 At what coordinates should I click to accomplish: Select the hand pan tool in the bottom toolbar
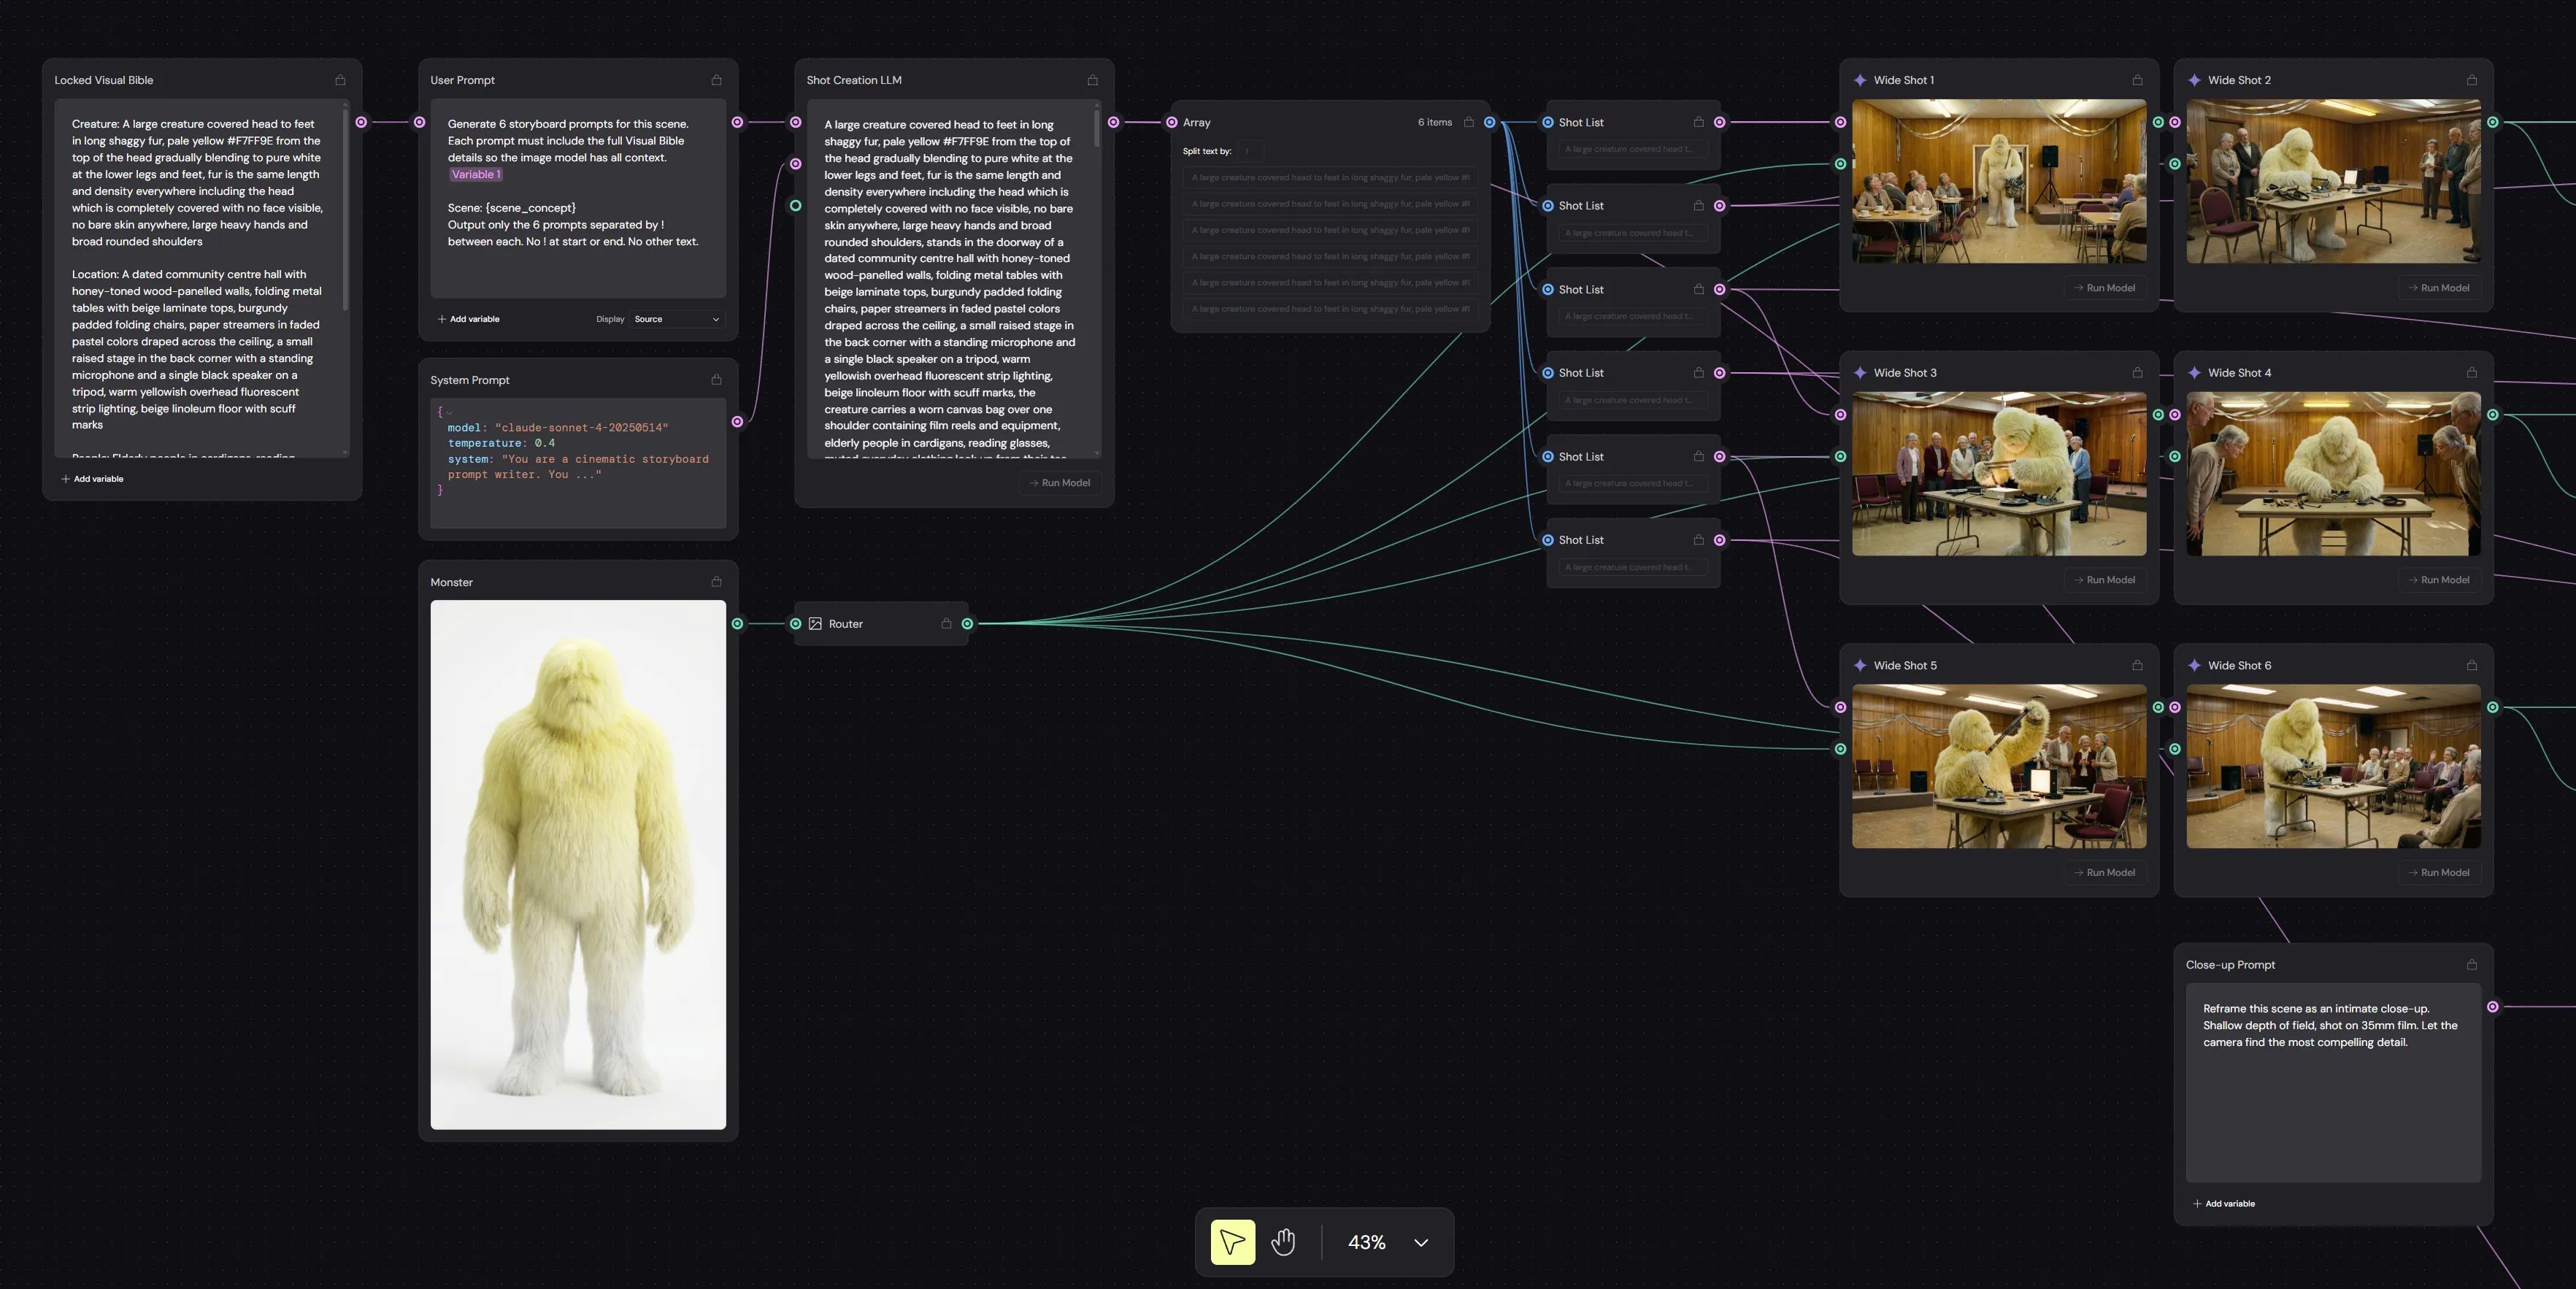point(1283,1242)
